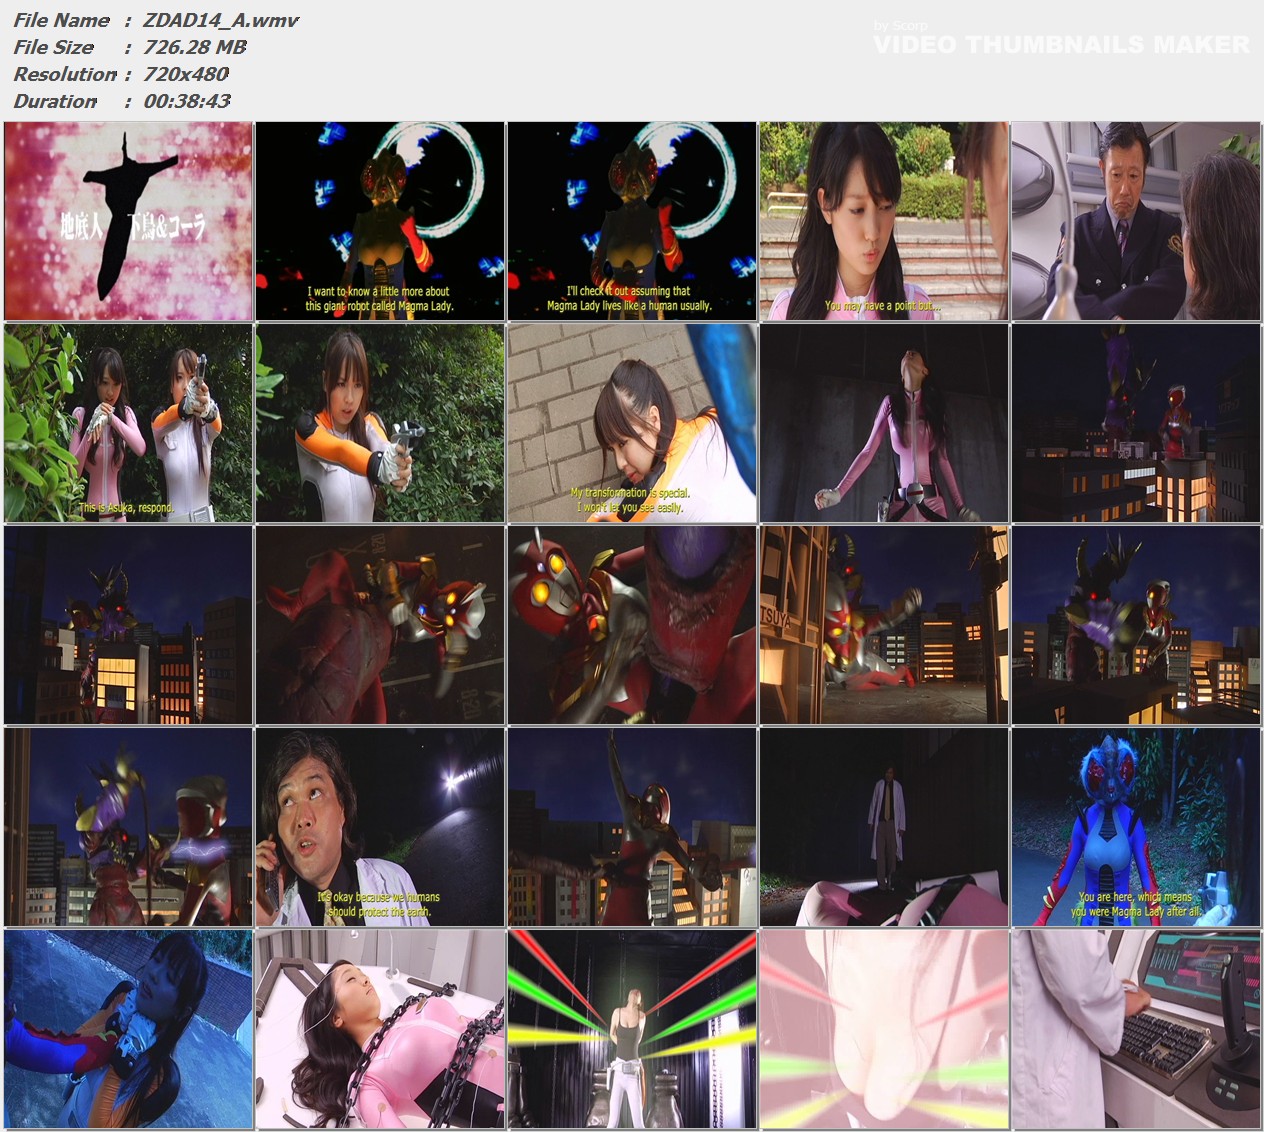The image size is (1264, 1132).
Task: Click the 'File Size' label
Action: 54,47
